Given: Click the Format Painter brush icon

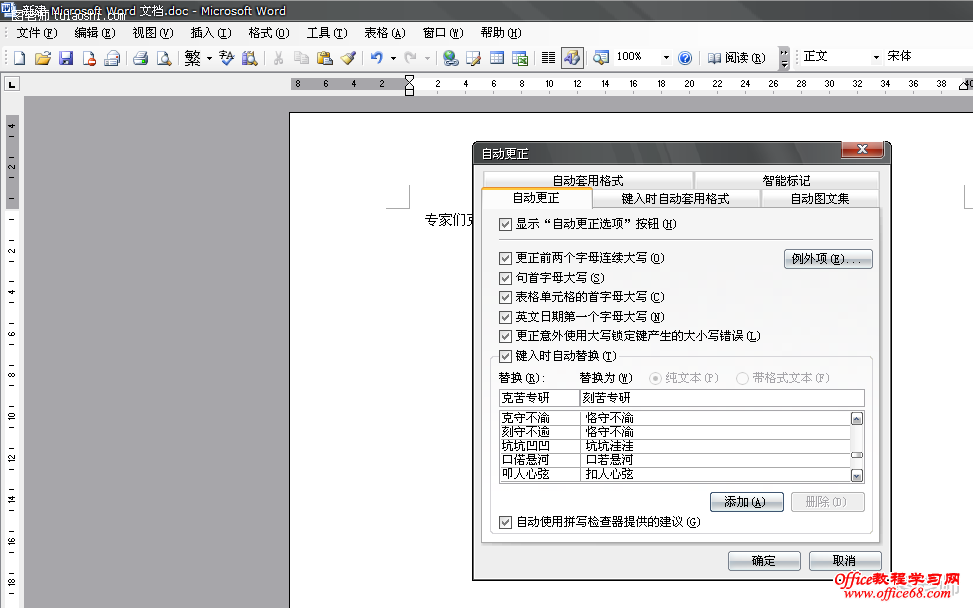Looking at the screenshot, I should coord(347,58).
